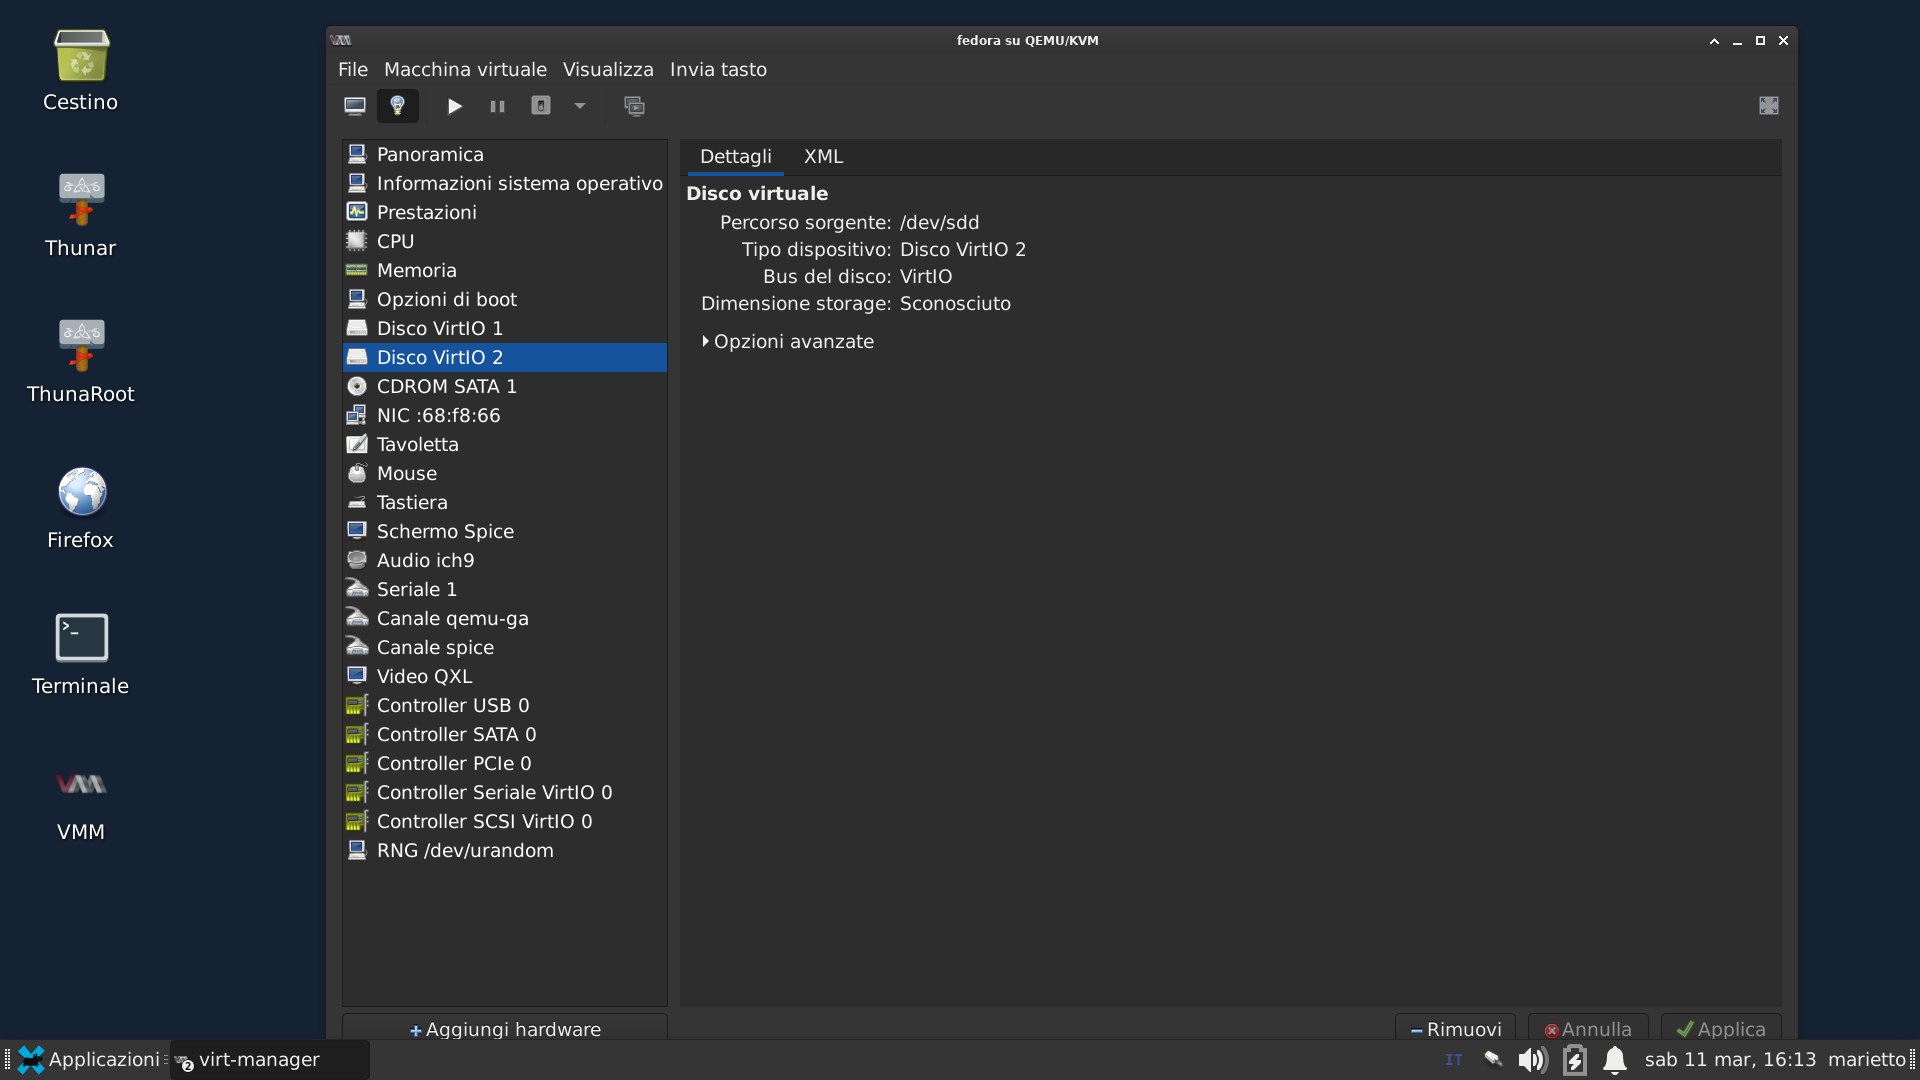1920x1080 pixels.
Task: Select Disco VirtIO 2 row
Action: (x=505, y=358)
